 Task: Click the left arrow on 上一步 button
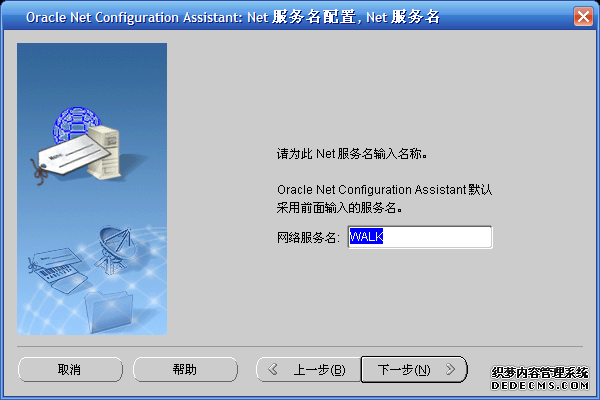tap(273, 369)
